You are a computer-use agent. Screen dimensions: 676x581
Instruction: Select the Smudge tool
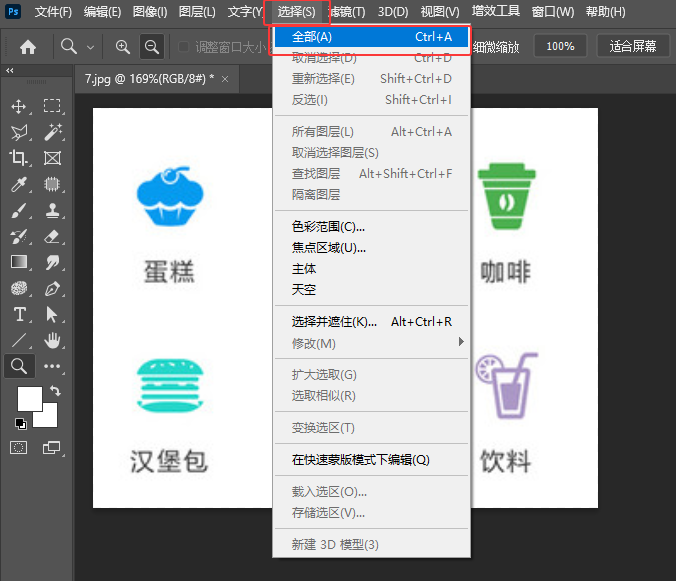coord(52,262)
